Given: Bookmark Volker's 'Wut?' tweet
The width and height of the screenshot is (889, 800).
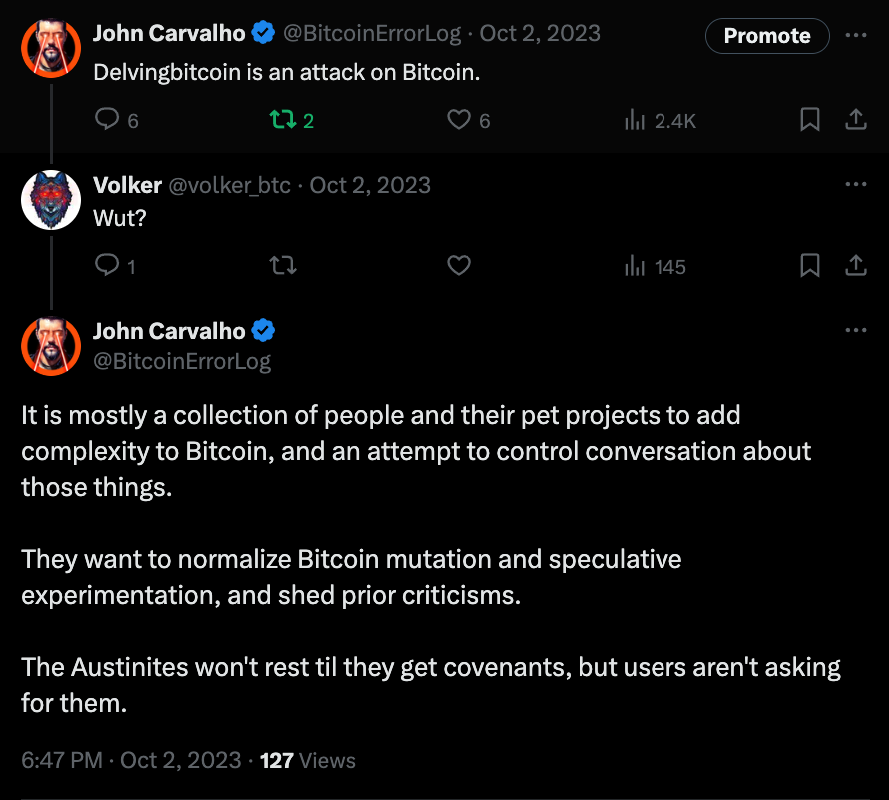Looking at the screenshot, I should click(810, 266).
